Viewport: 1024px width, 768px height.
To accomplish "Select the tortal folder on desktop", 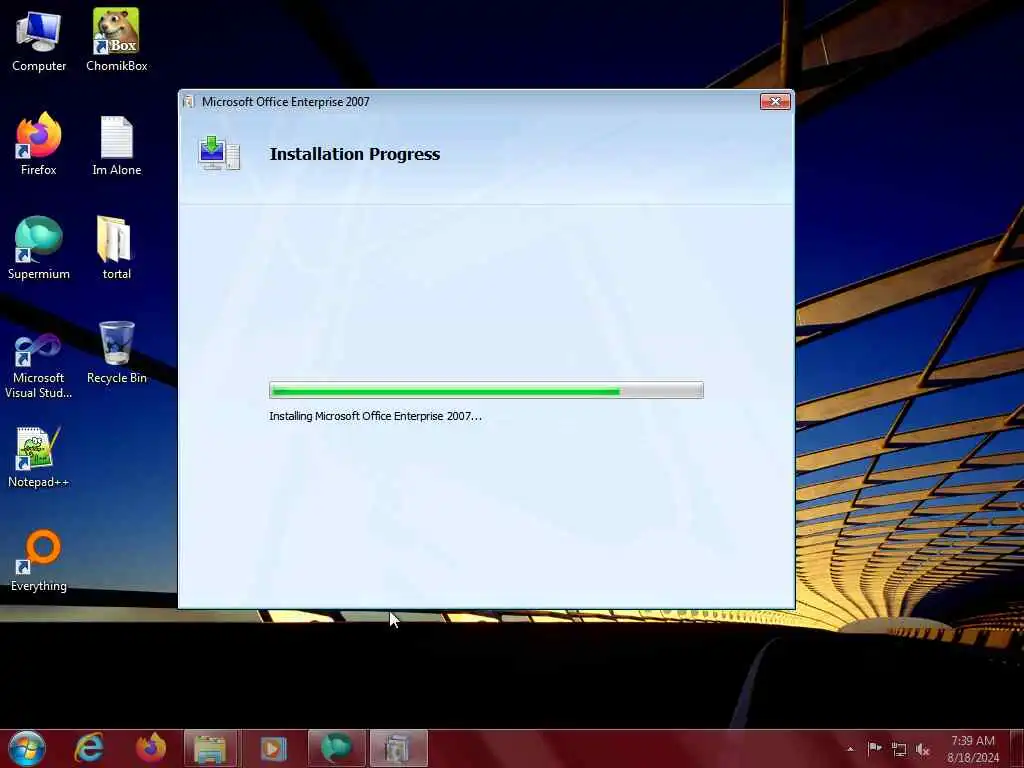I will [116, 249].
